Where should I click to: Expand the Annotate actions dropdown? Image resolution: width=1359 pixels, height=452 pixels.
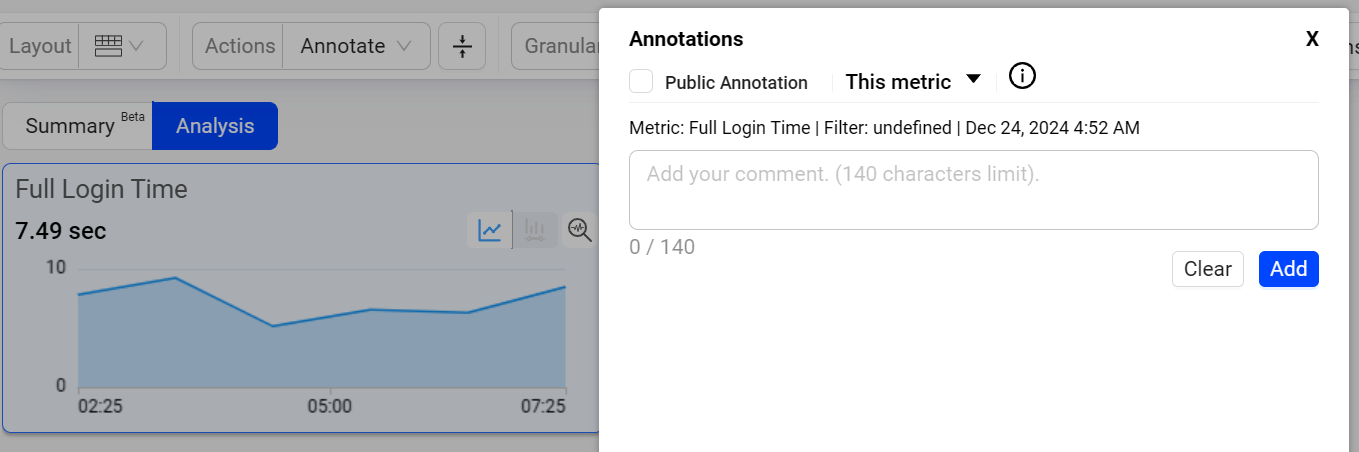pyautogui.click(x=357, y=46)
